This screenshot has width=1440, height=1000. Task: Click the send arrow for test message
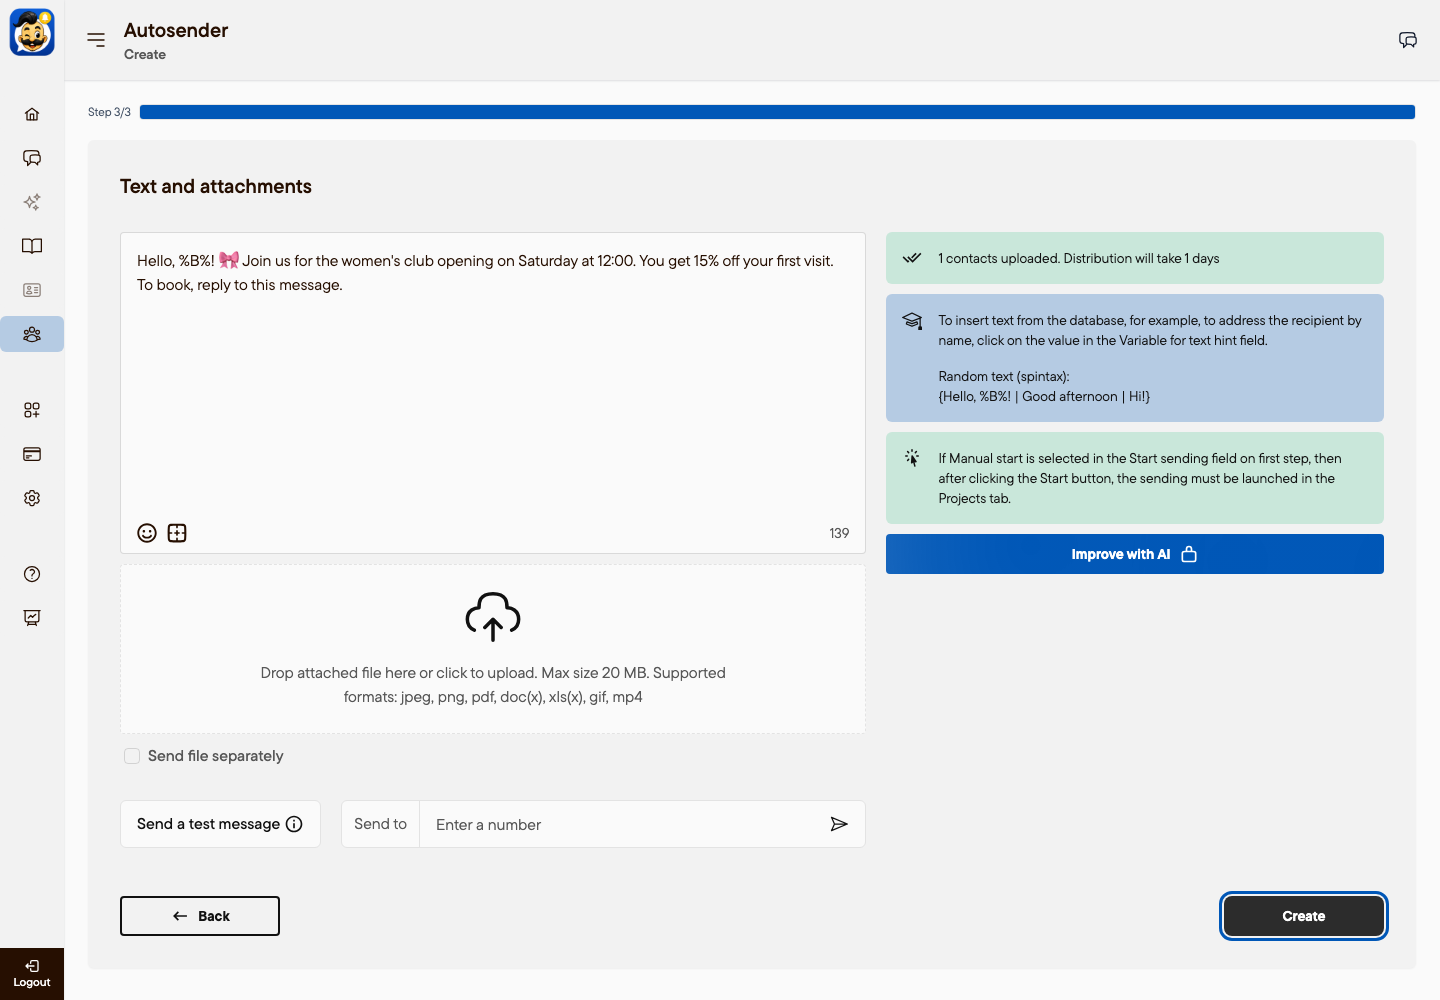point(839,824)
